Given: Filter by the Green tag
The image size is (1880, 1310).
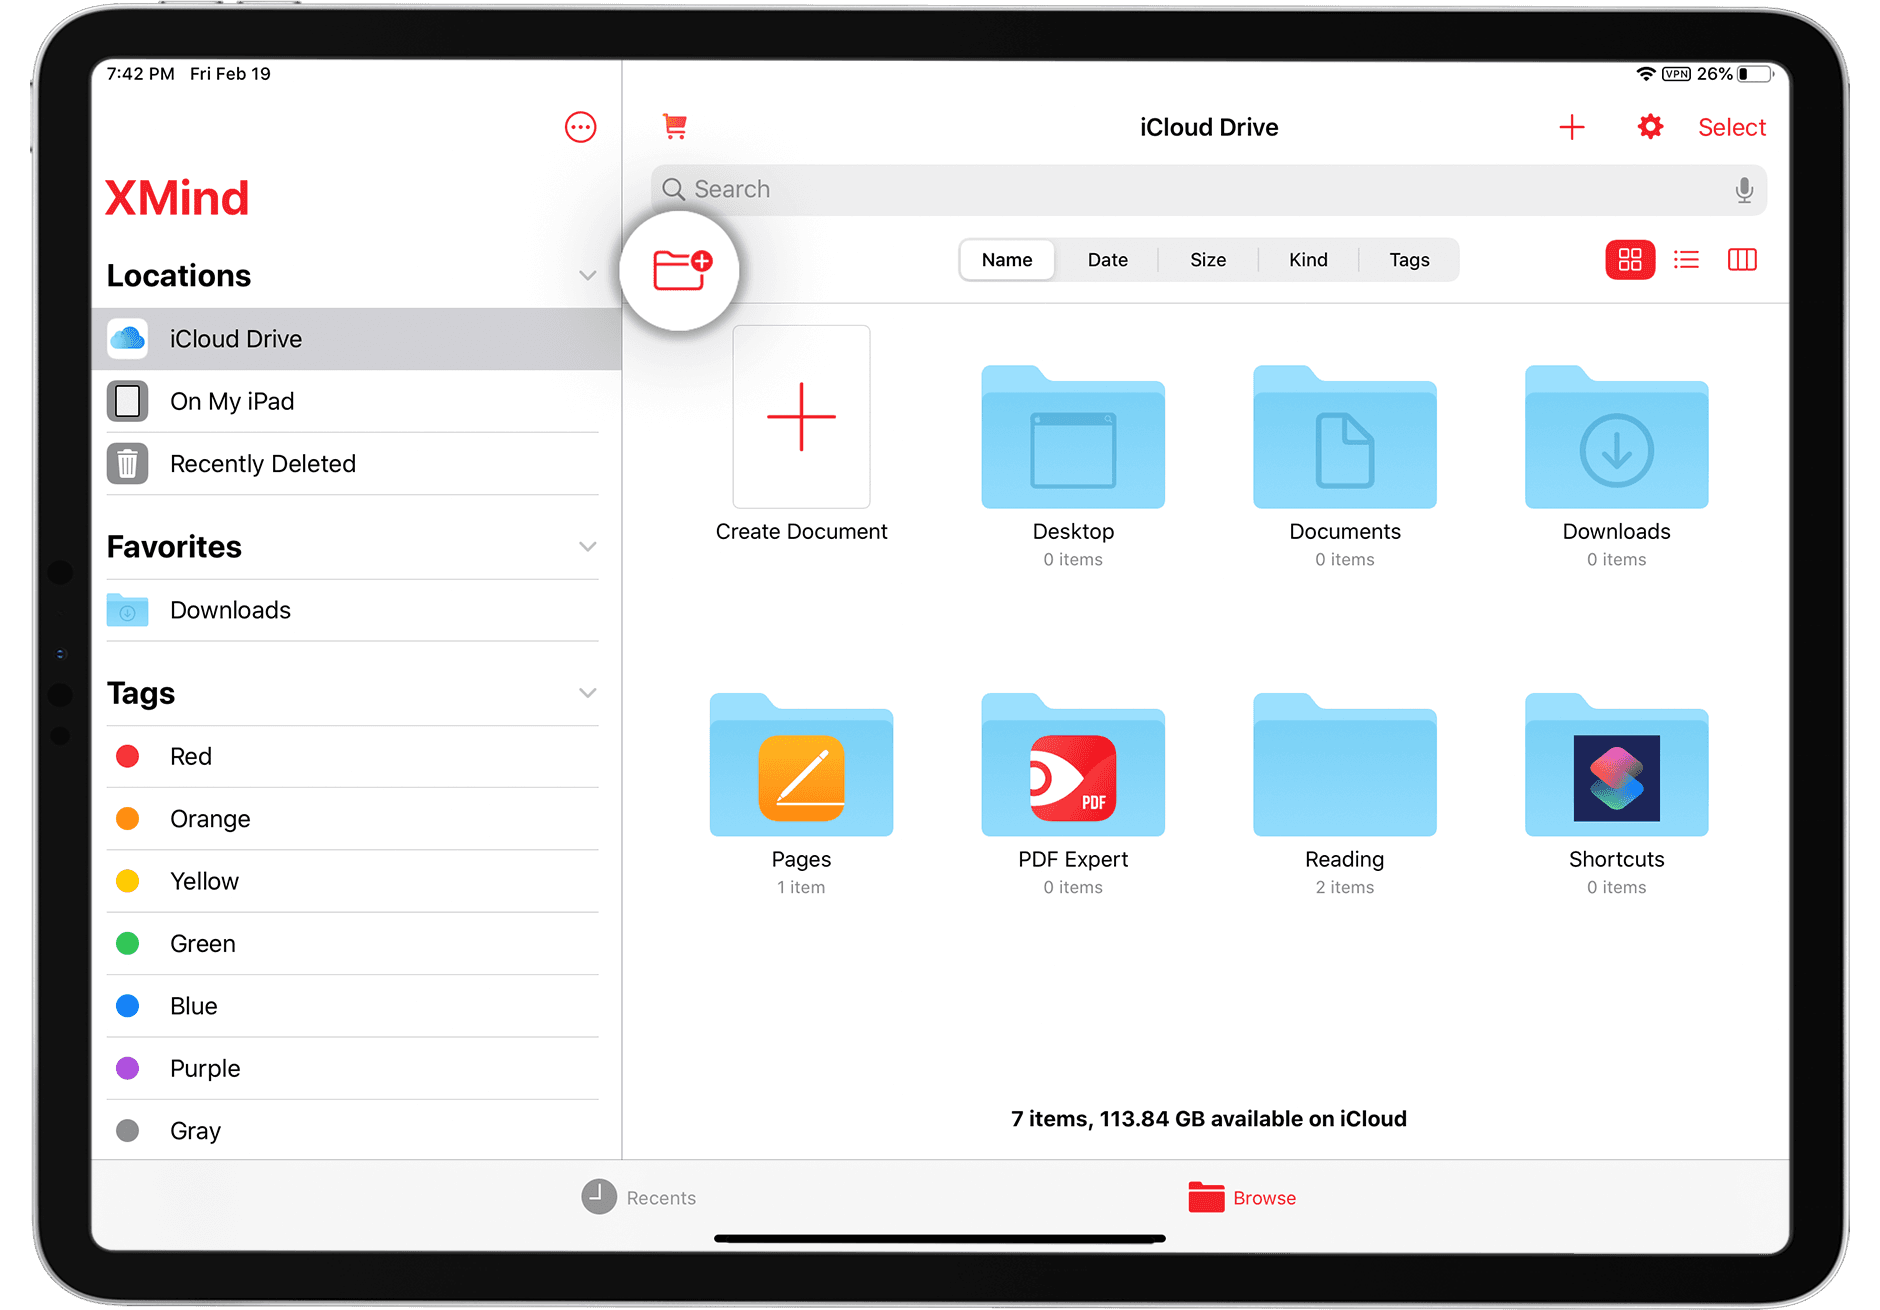Looking at the screenshot, I should point(356,943).
